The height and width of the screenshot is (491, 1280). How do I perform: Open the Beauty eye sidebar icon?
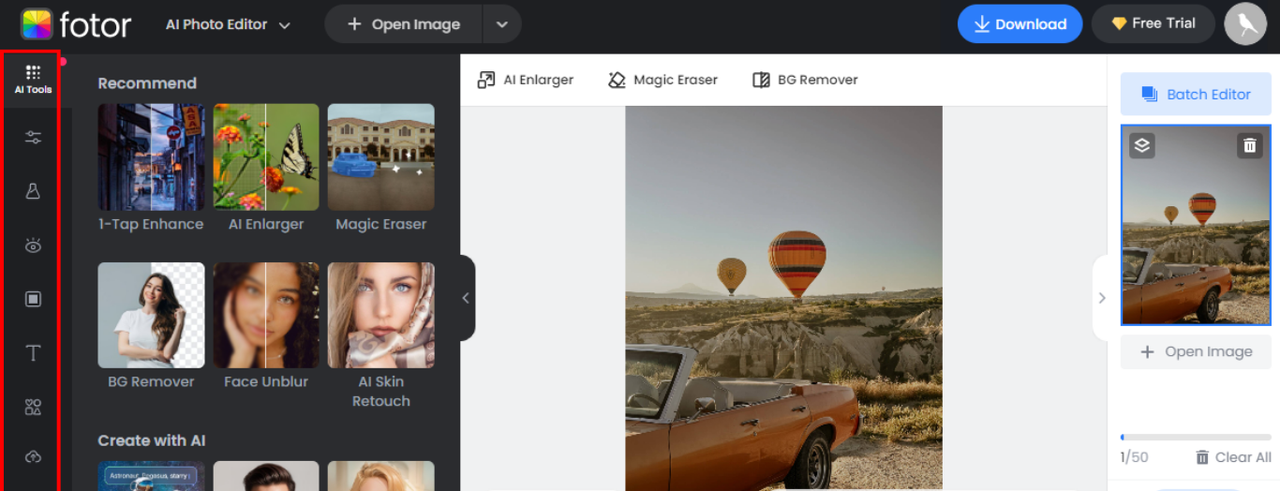point(33,245)
